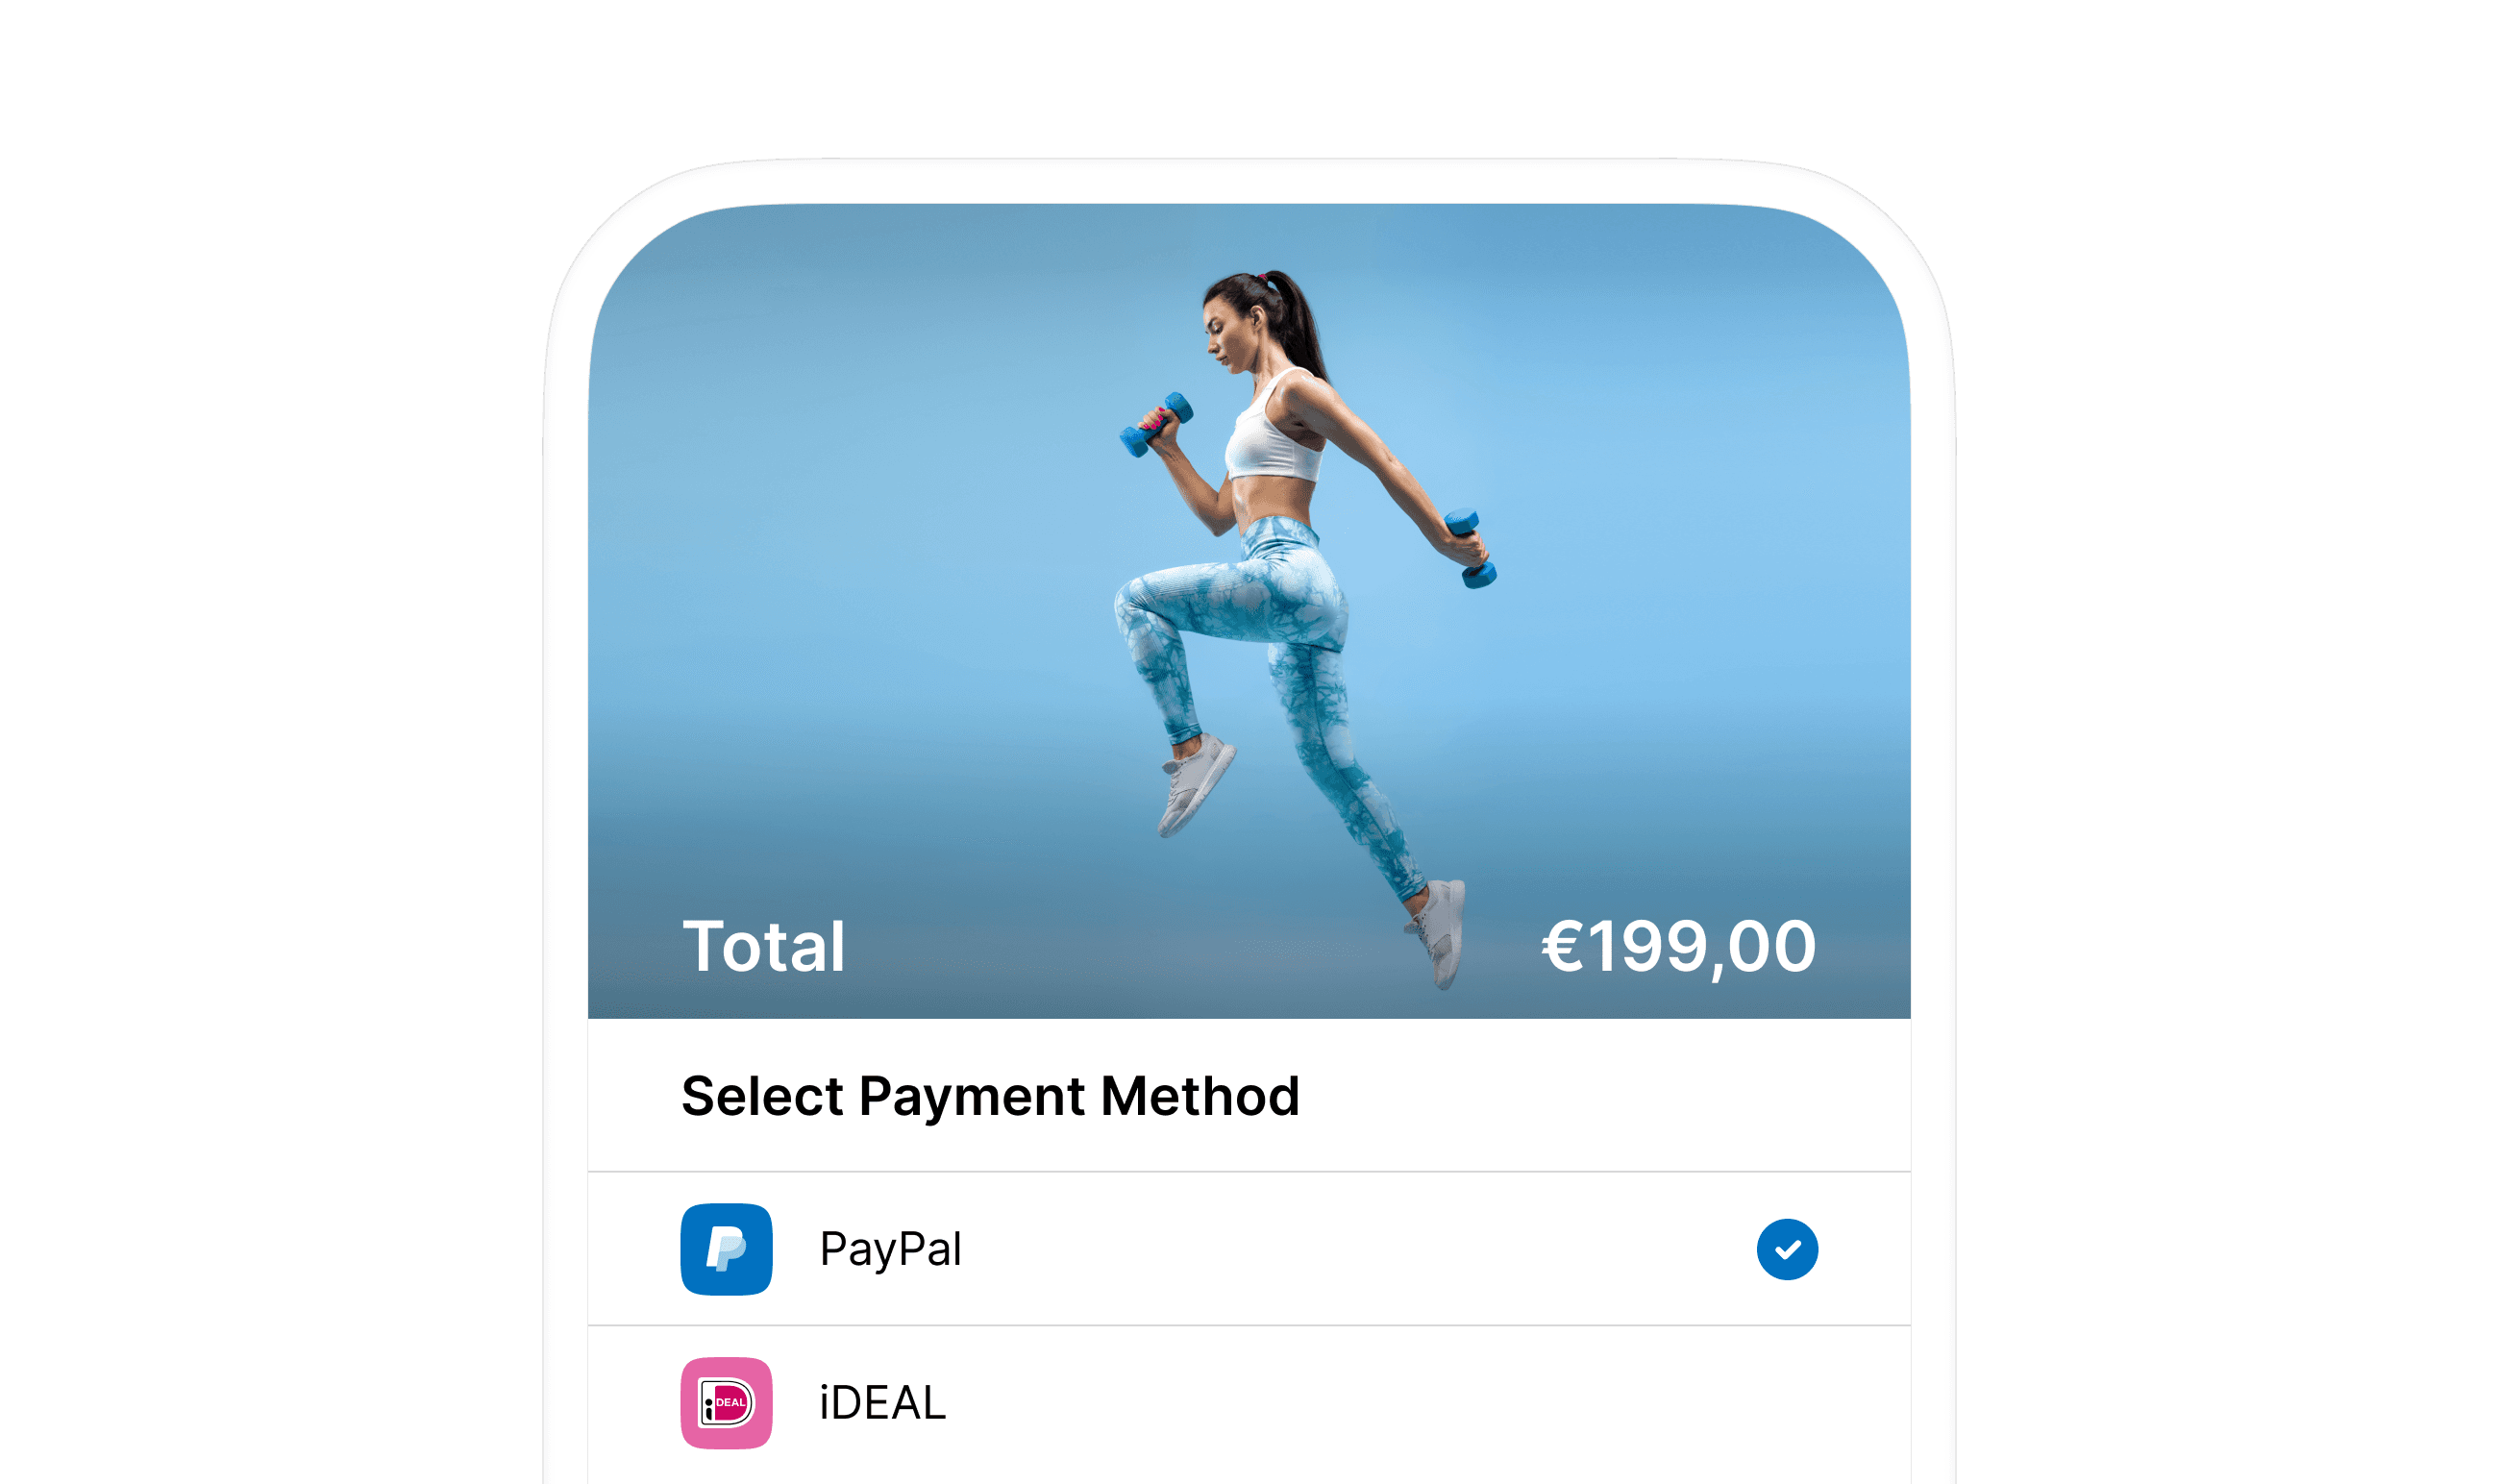This screenshot has height=1484, width=2499.
Task: Click the pink iDEAL logo icon
Action: click(x=726, y=1403)
